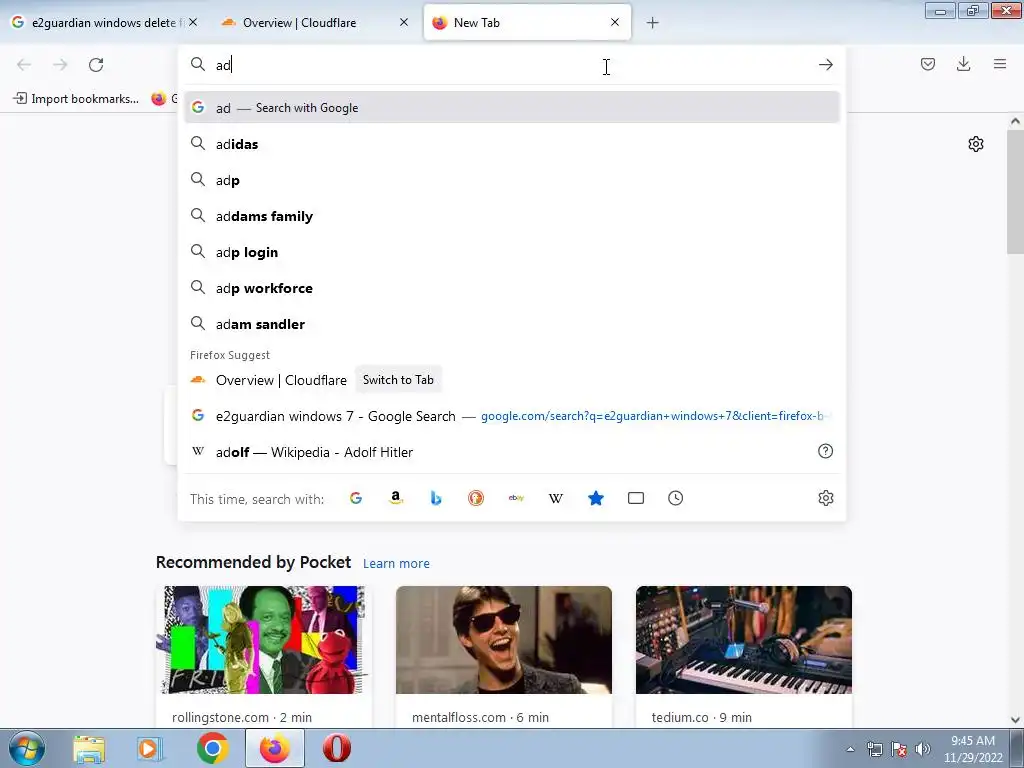Open rollingstone.com Pocket story thumbnail
Image resolution: width=1024 pixels, height=768 pixels.
point(263,640)
